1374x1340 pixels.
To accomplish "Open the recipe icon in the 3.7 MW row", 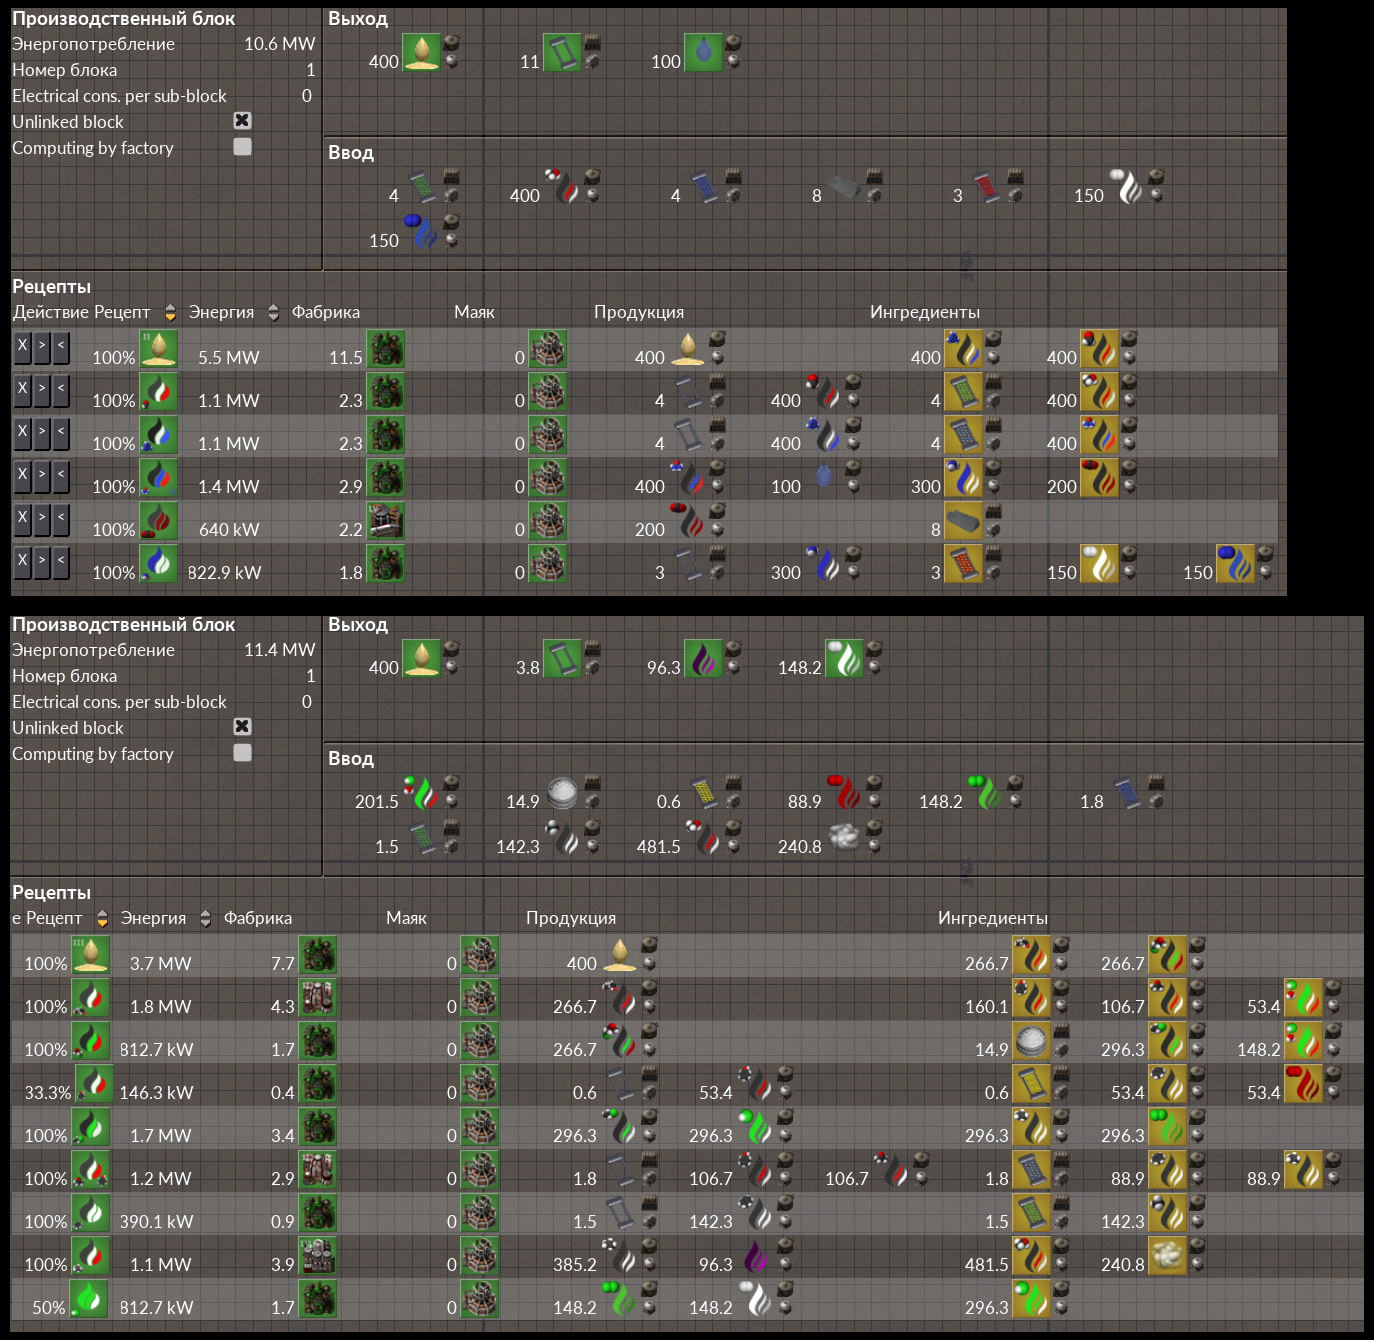I will click(x=91, y=955).
